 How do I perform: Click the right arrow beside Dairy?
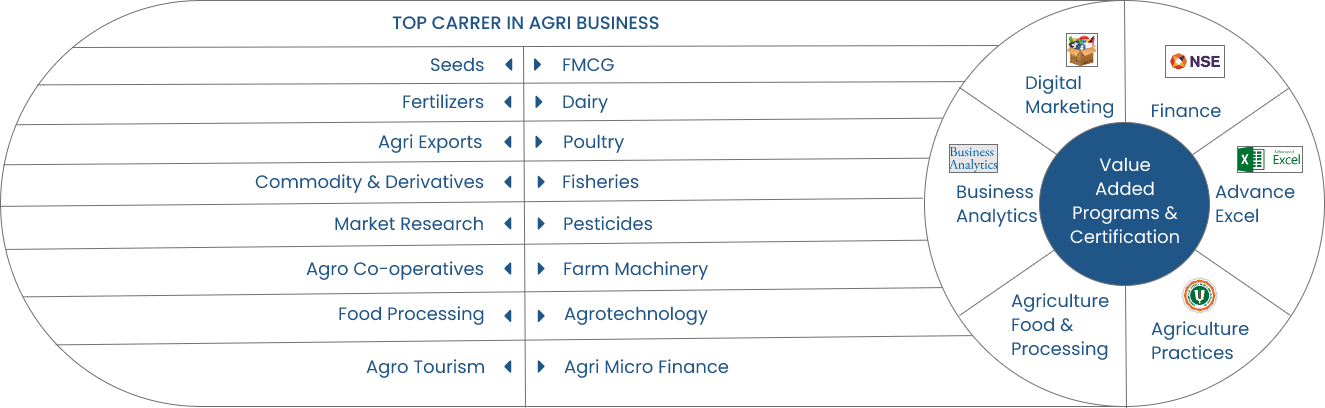click(538, 102)
